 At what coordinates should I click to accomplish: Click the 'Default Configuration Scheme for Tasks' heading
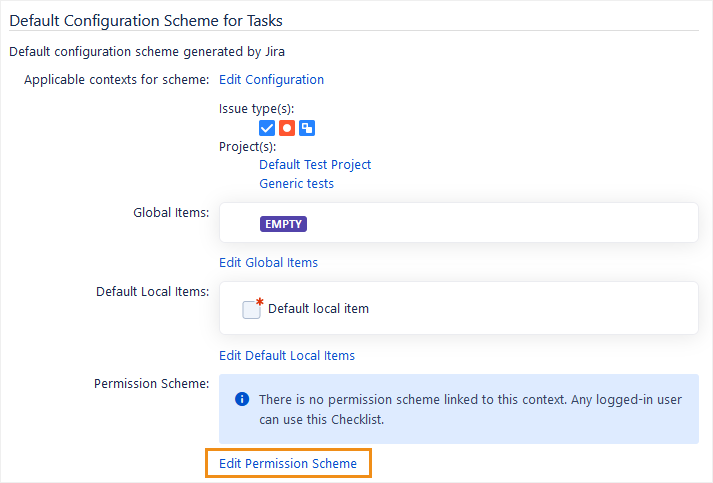147,19
